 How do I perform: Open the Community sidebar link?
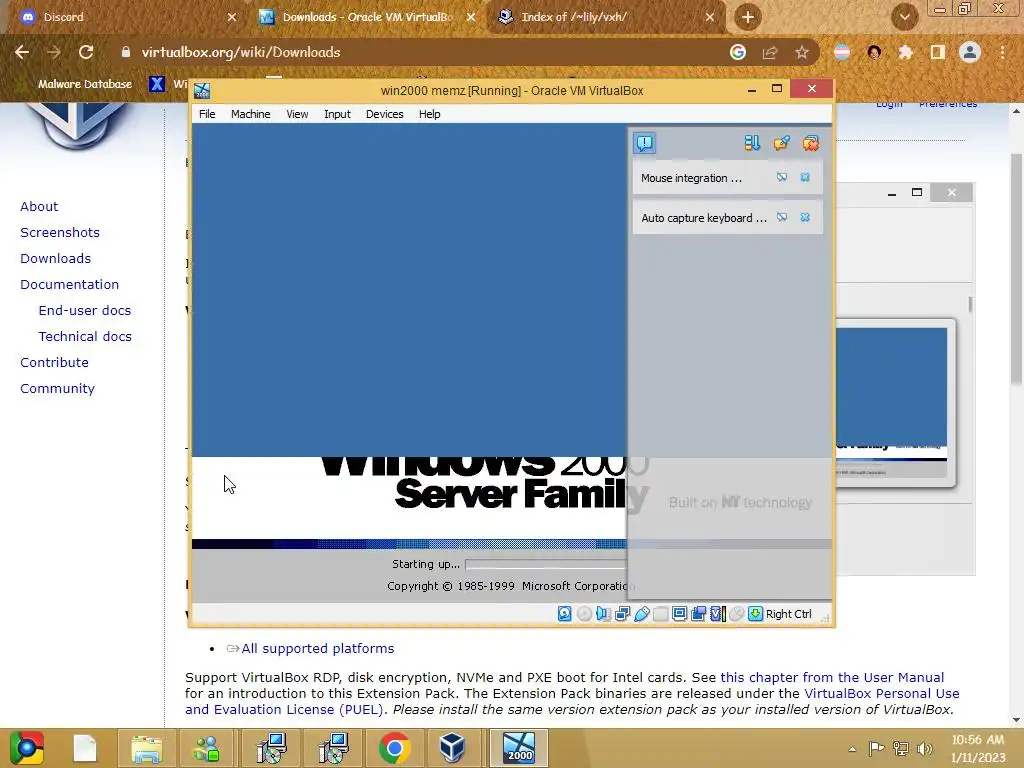coord(57,389)
